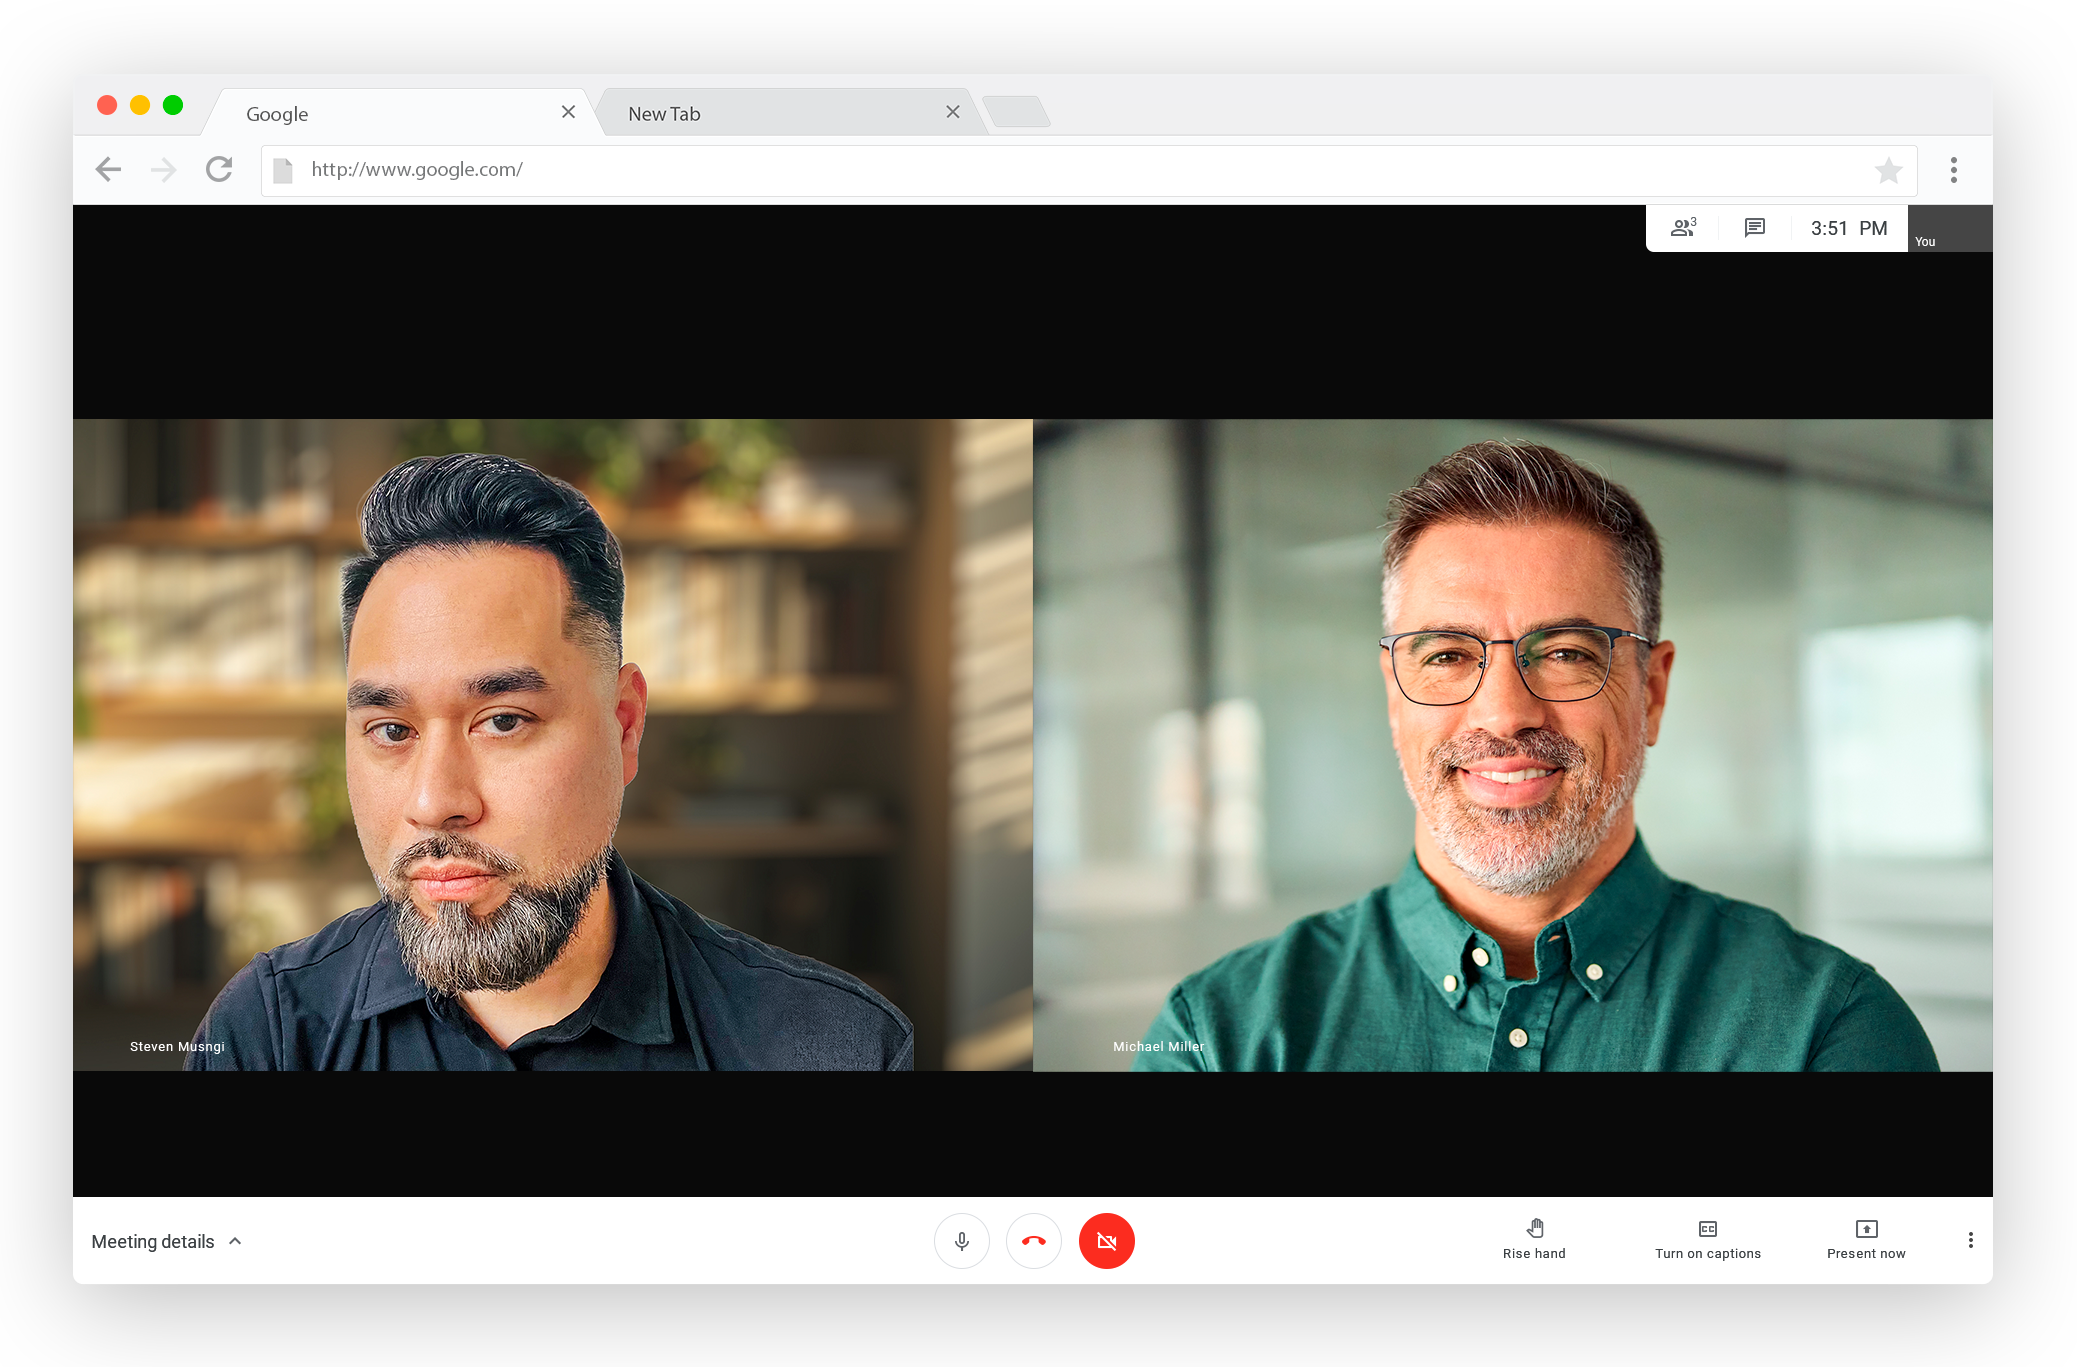Click the Raise hand icon
The image size is (2077, 1367).
[1535, 1229]
